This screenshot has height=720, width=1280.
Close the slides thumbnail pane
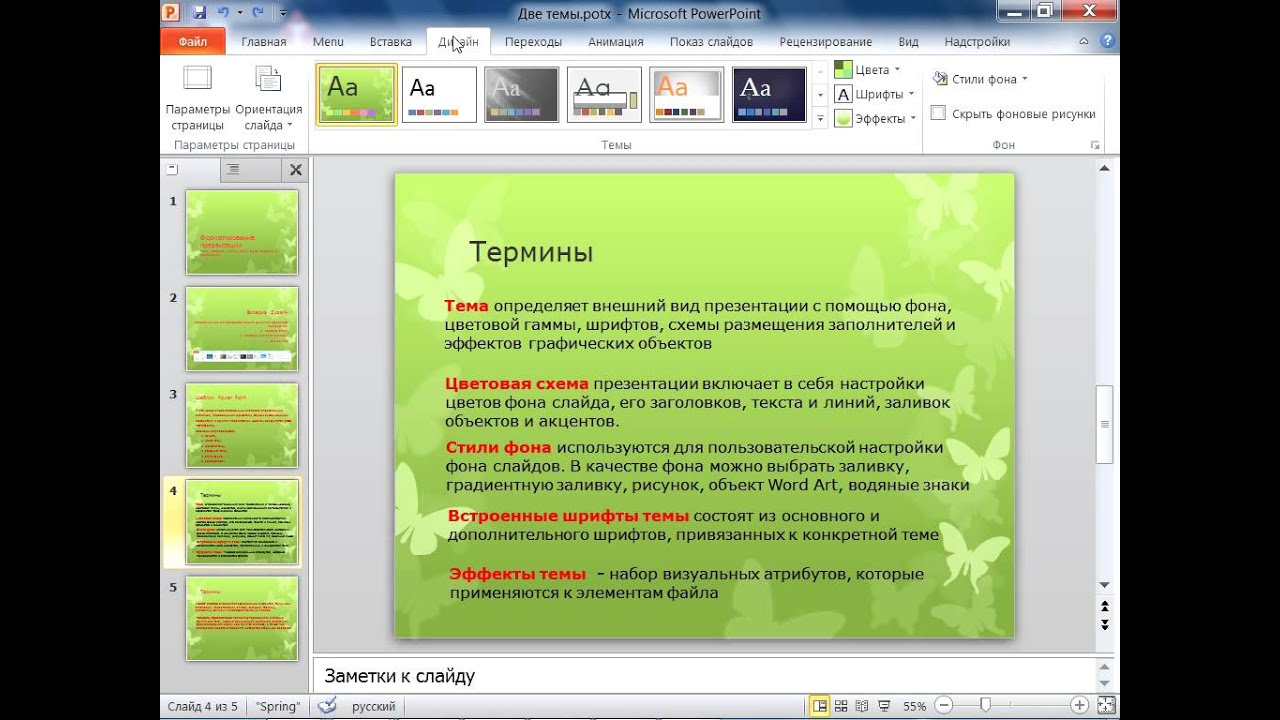pyautogui.click(x=295, y=170)
